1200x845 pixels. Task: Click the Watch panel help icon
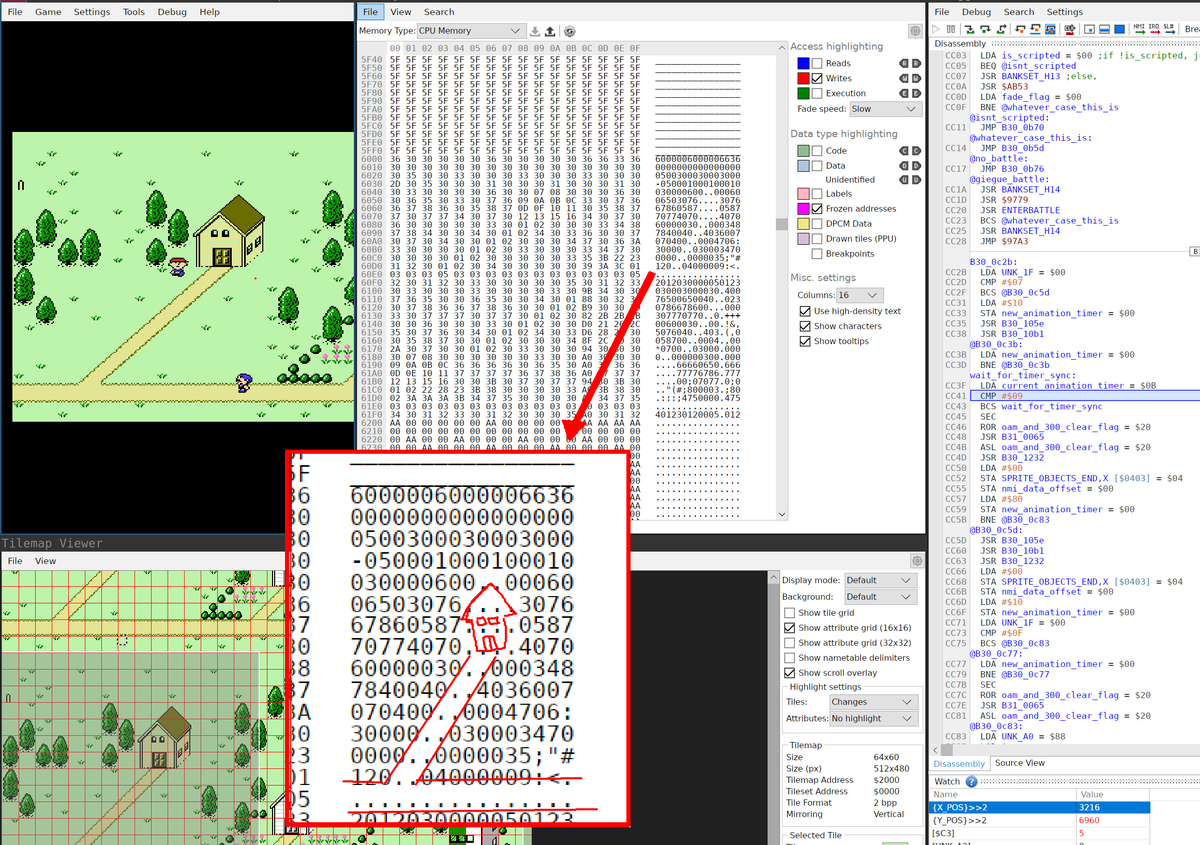[x=972, y=781]
